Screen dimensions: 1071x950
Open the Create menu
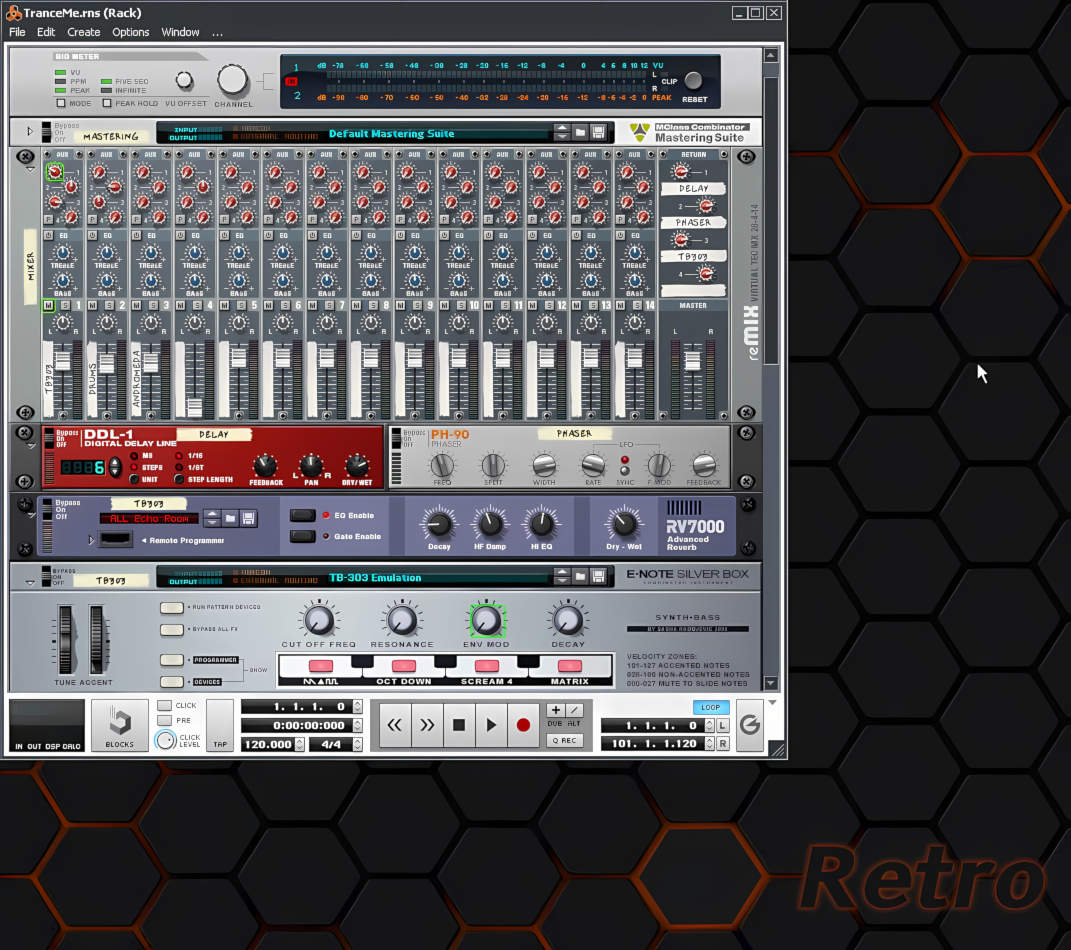83,32
